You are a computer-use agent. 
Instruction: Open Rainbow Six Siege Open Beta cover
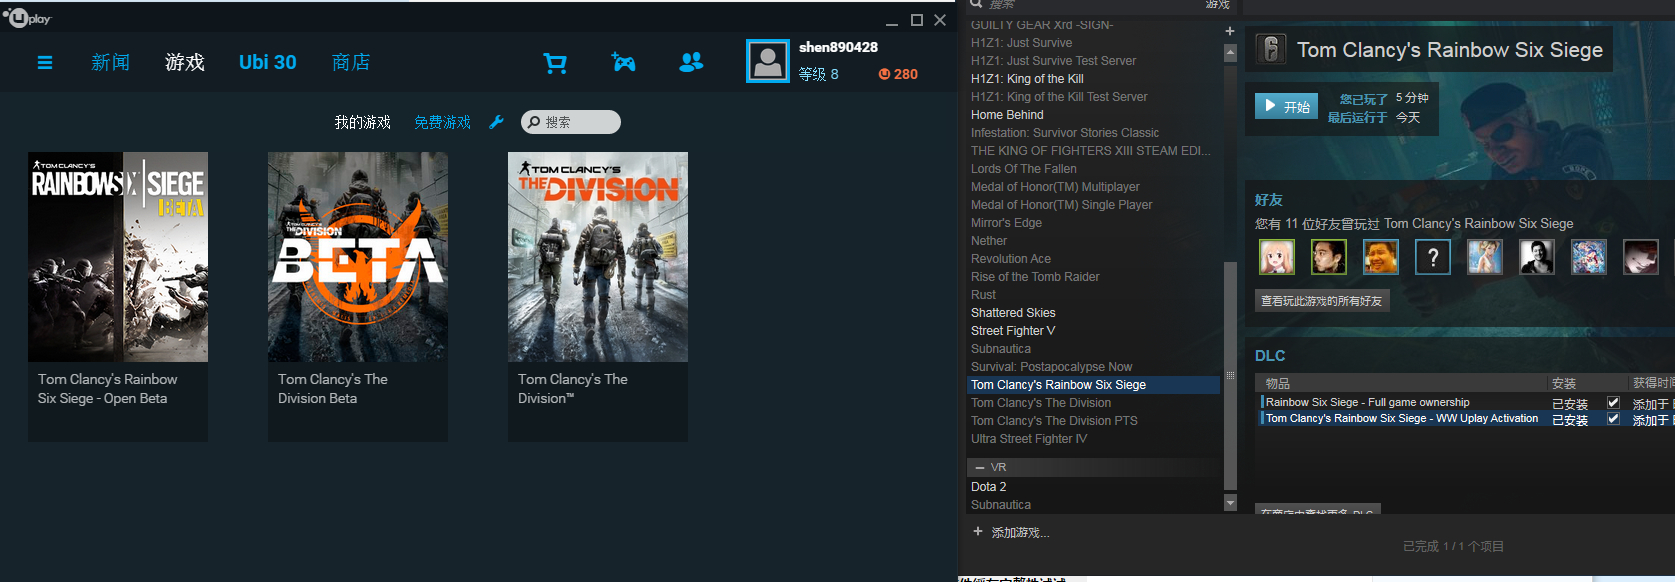coord(118,257)
